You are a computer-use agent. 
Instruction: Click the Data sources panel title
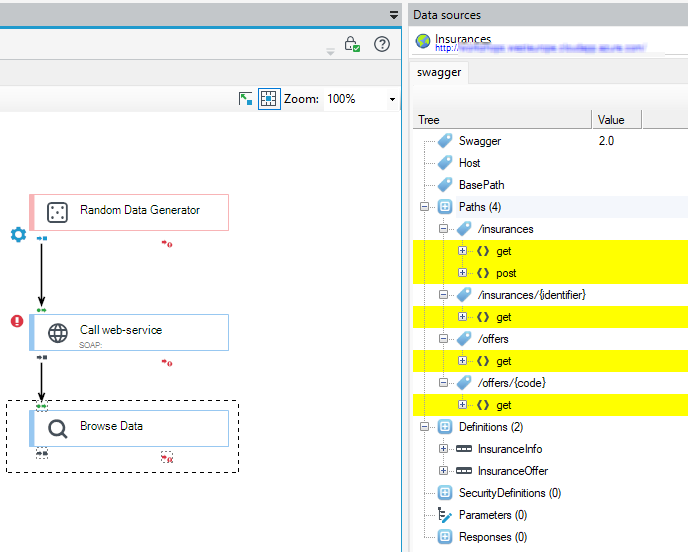click(447, 15)
